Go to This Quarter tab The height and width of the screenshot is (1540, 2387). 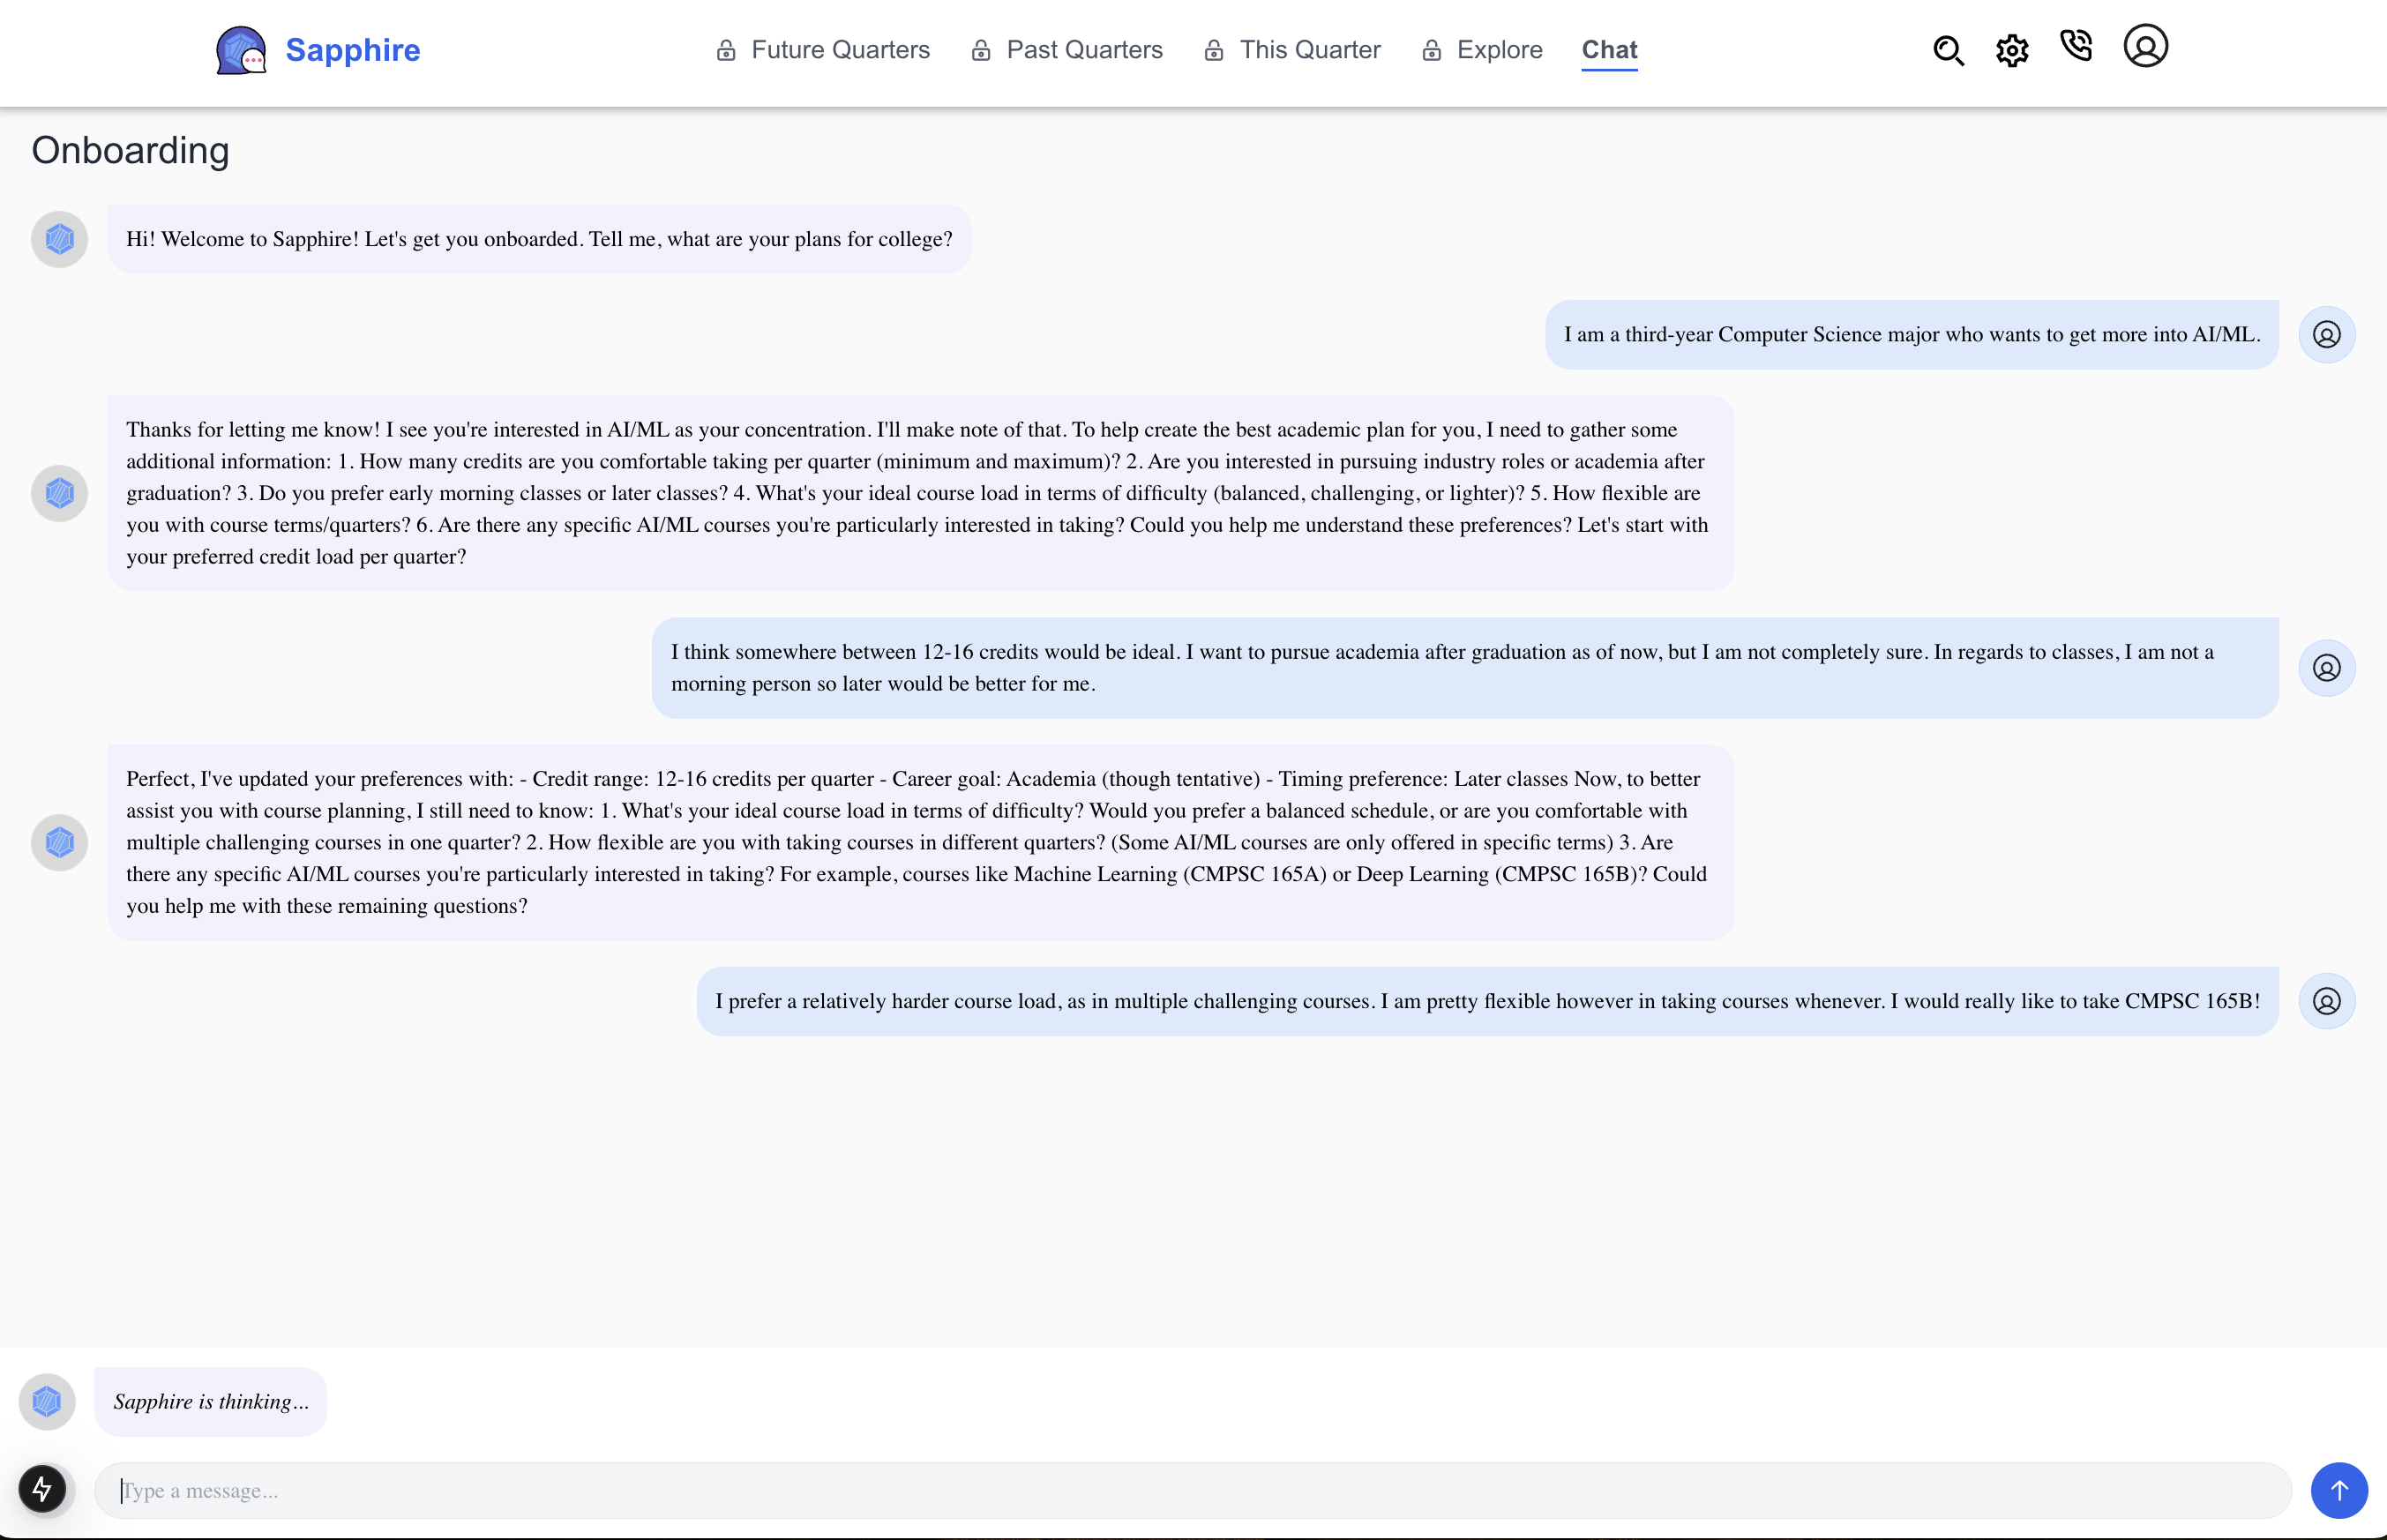1309,50
